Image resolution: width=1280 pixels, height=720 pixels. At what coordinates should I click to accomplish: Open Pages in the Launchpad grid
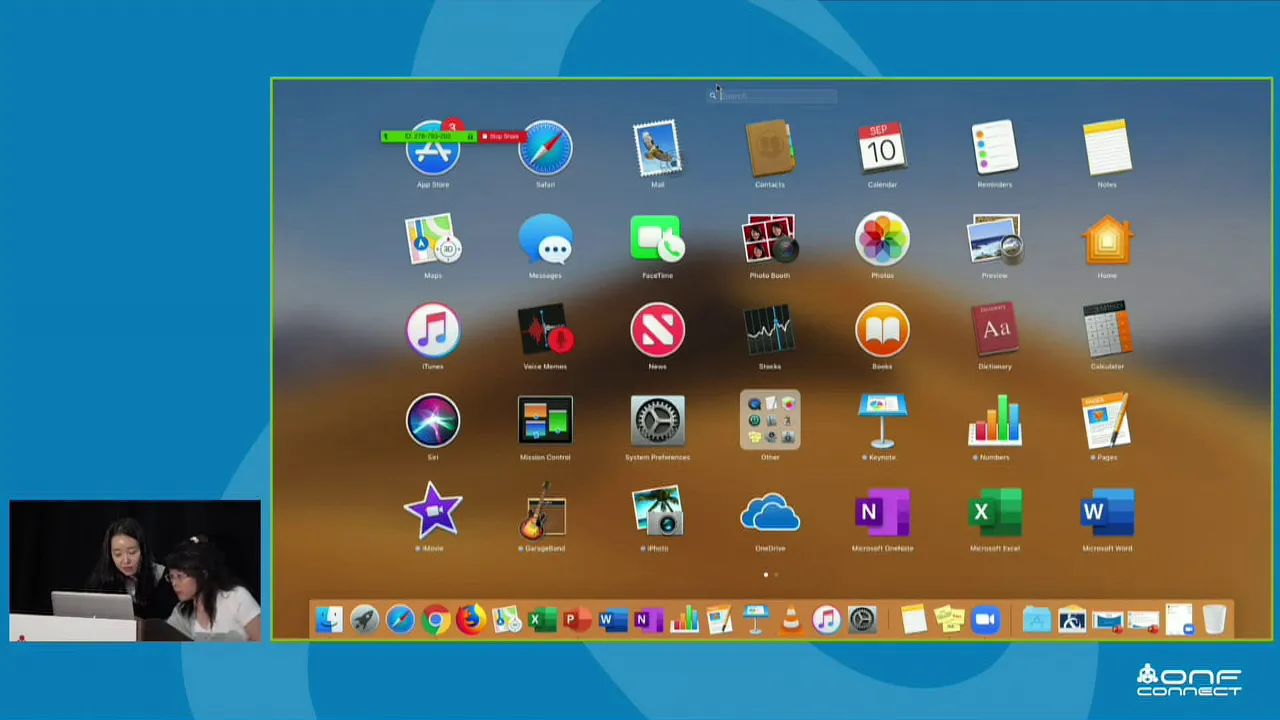click(1107, 421)
